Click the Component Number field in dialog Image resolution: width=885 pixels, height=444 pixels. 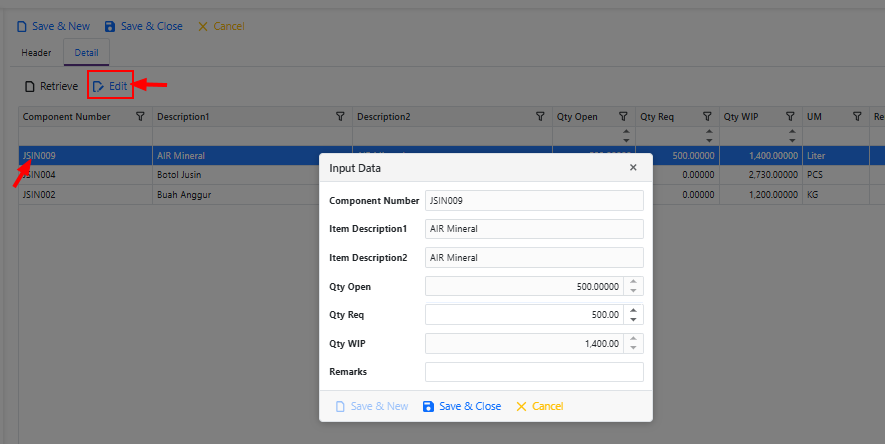(x=534, y=200)
